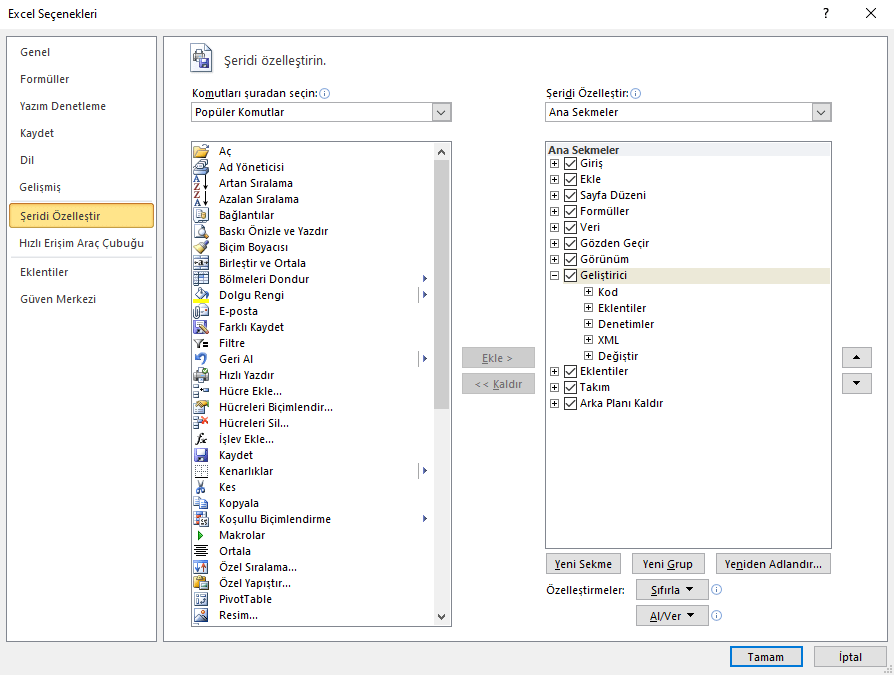894x675 pixels.
Task: Click the Makrolar play icon
Action: tap(201, 535)
